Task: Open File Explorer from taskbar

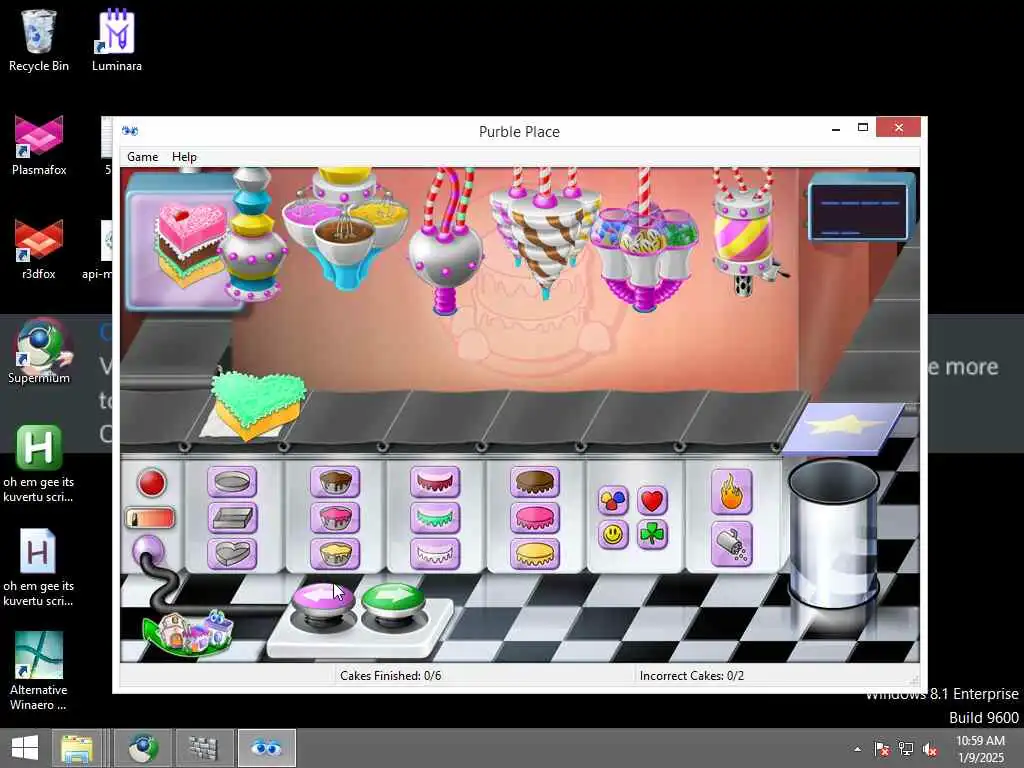Action: pos(77,748)
